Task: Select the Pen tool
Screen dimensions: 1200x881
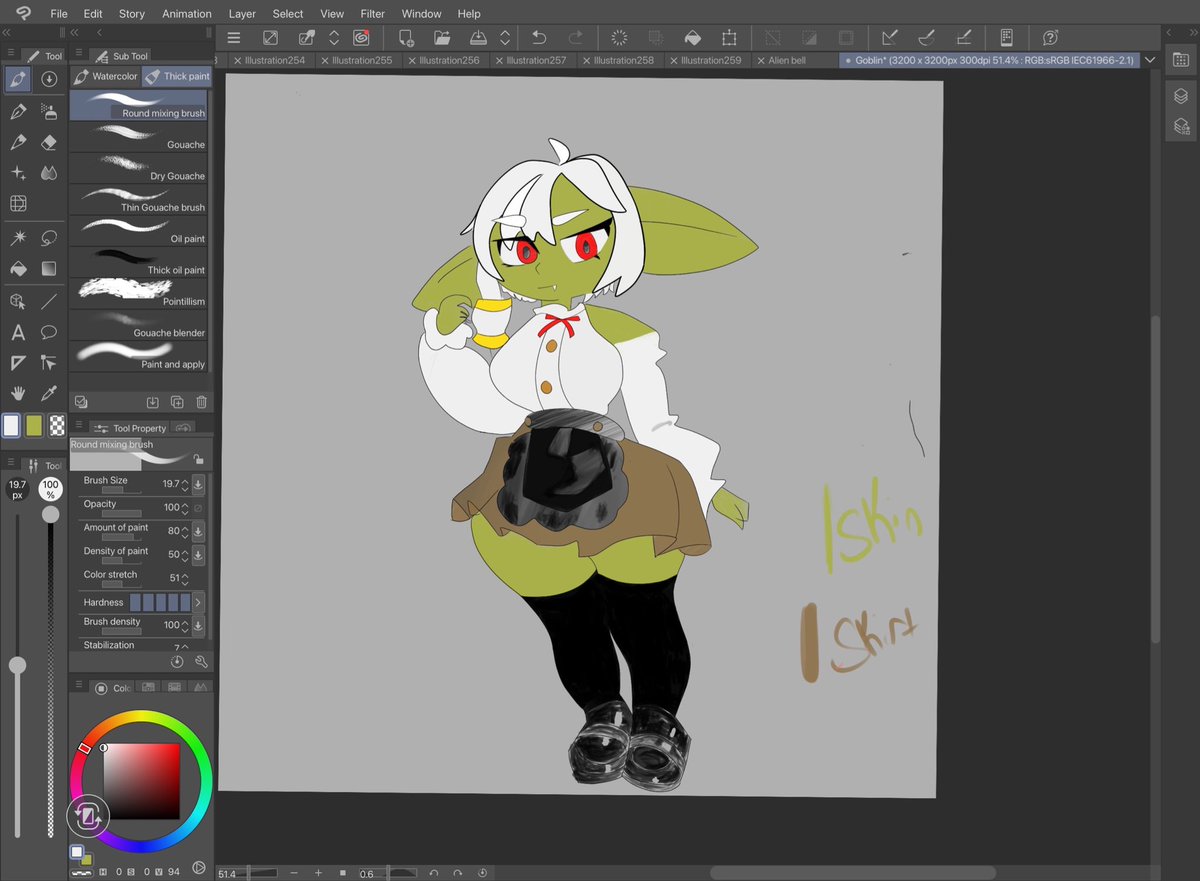Action: click(x=18, y=111)
